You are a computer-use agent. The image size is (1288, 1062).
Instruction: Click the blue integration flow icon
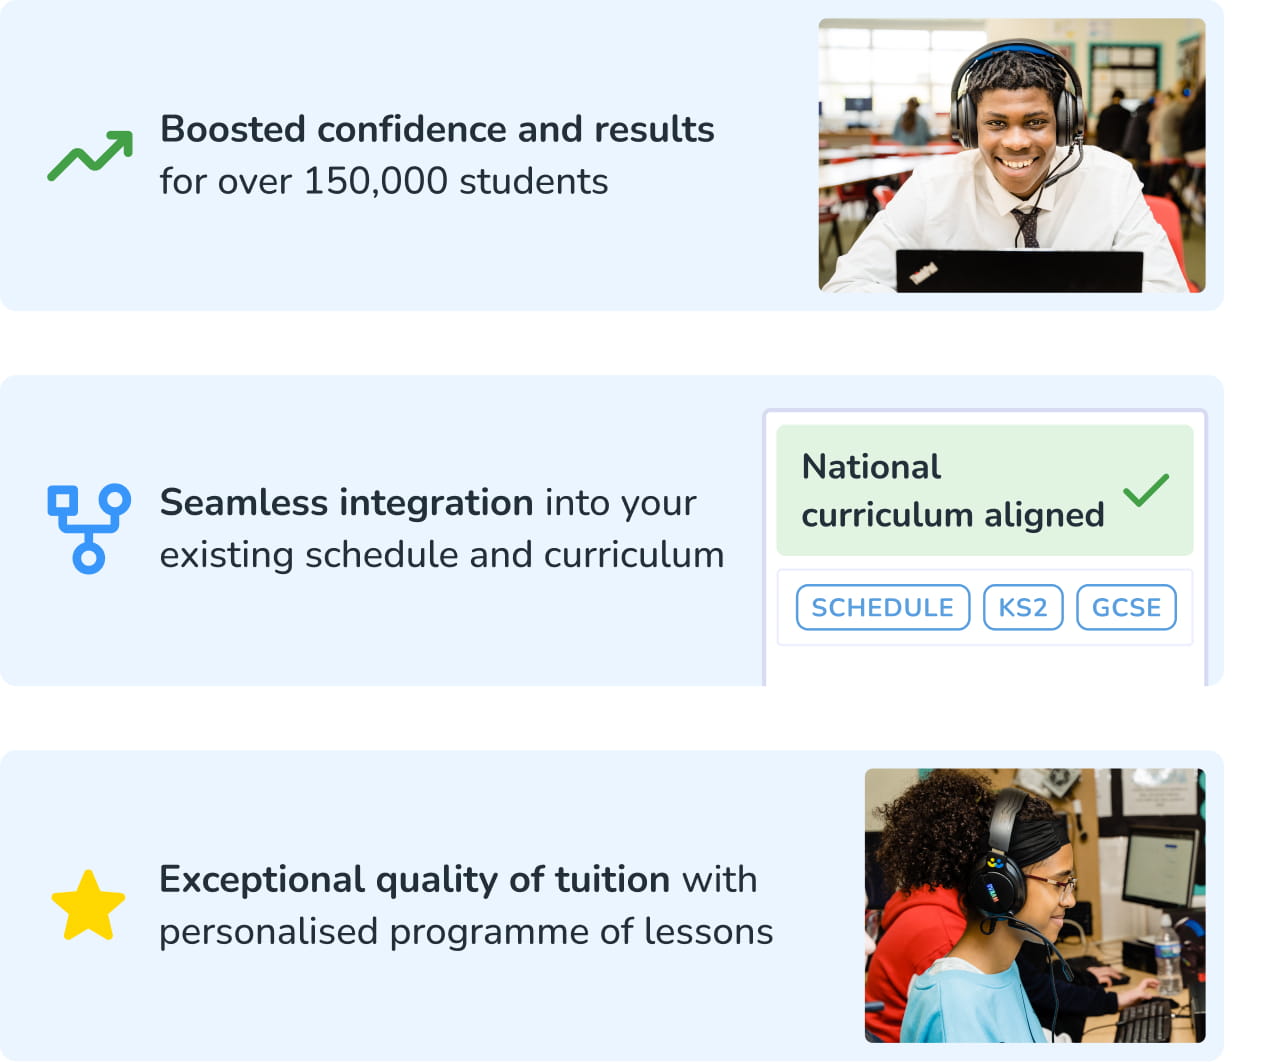click(x=89, y=529)
